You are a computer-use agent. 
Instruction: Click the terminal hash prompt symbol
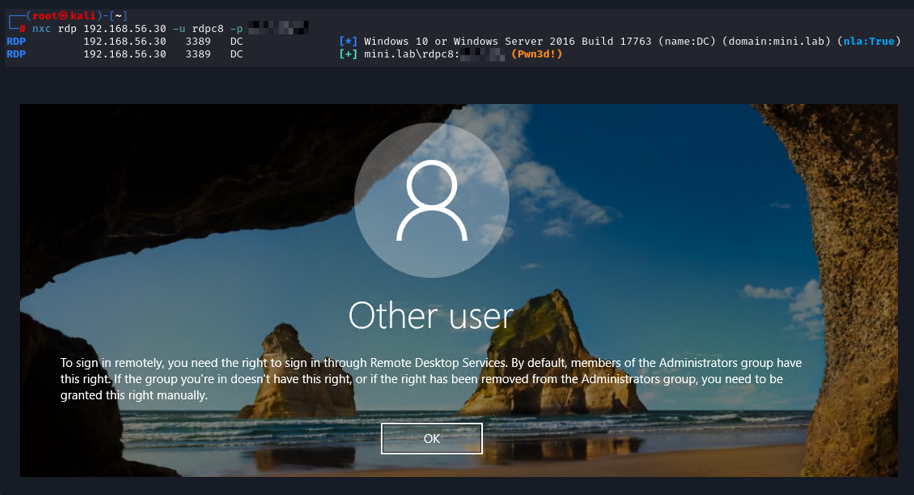[22, 29]
